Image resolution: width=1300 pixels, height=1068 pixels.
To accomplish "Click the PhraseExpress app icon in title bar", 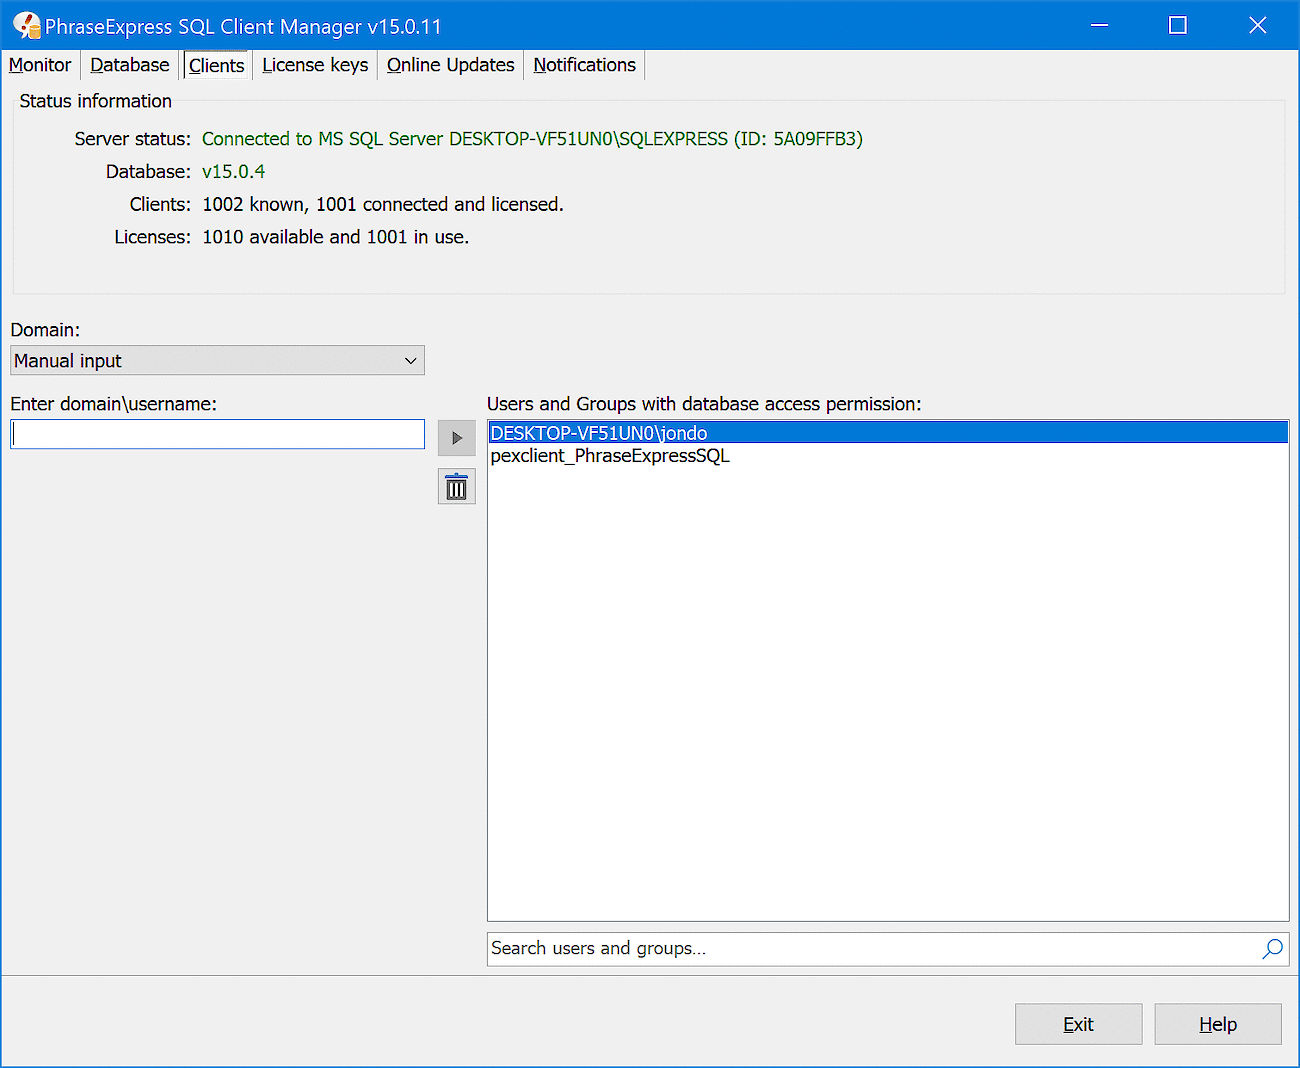I will (x=26, y=26).
